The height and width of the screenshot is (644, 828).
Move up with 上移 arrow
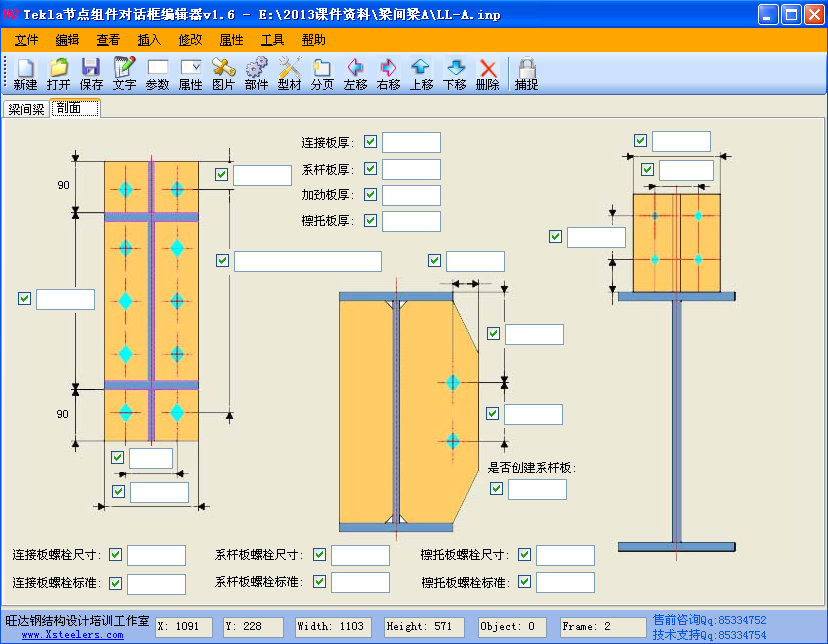[x=421, y=74]
